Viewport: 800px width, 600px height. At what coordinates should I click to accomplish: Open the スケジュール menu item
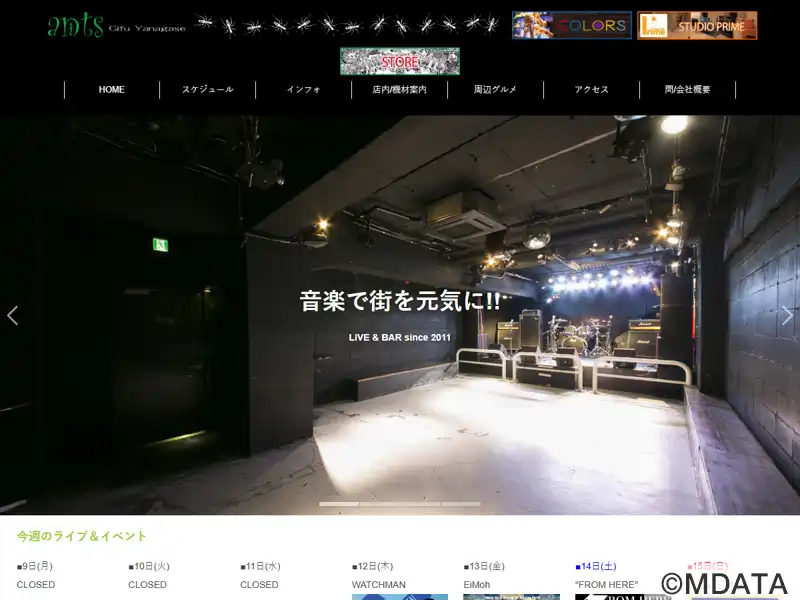coord(208,90)
